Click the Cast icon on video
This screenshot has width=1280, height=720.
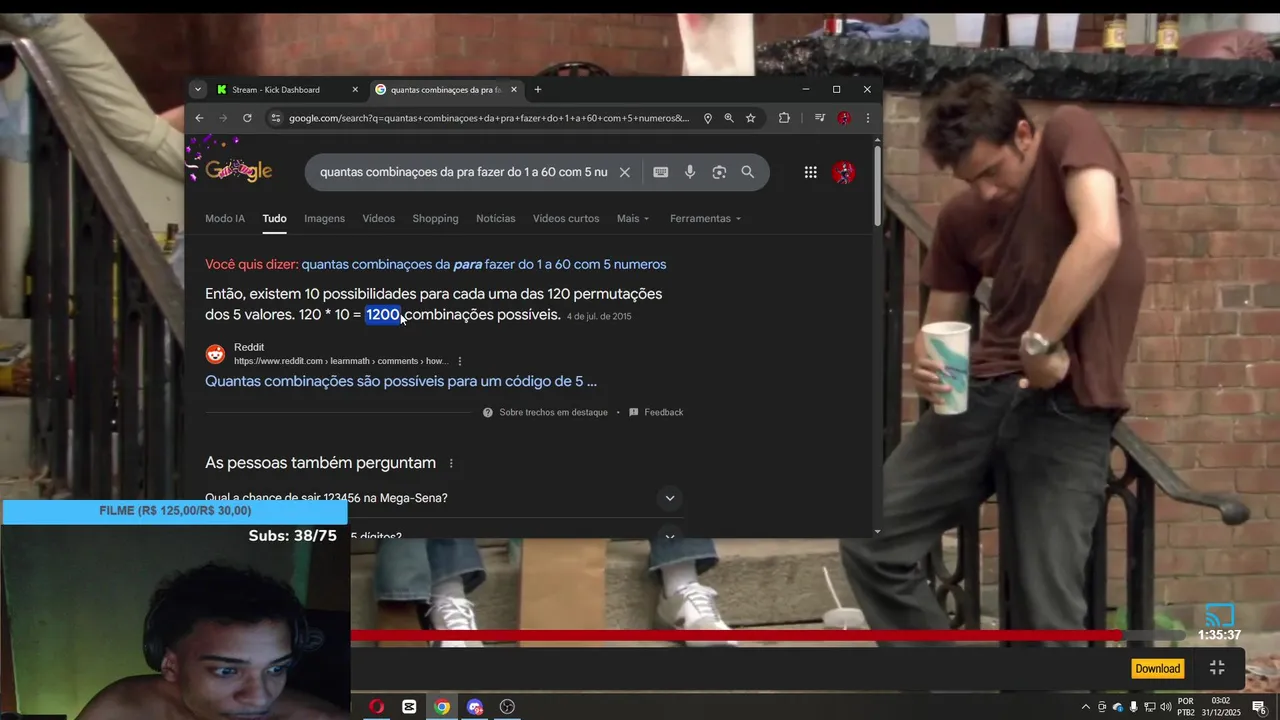pos(1219,615)
